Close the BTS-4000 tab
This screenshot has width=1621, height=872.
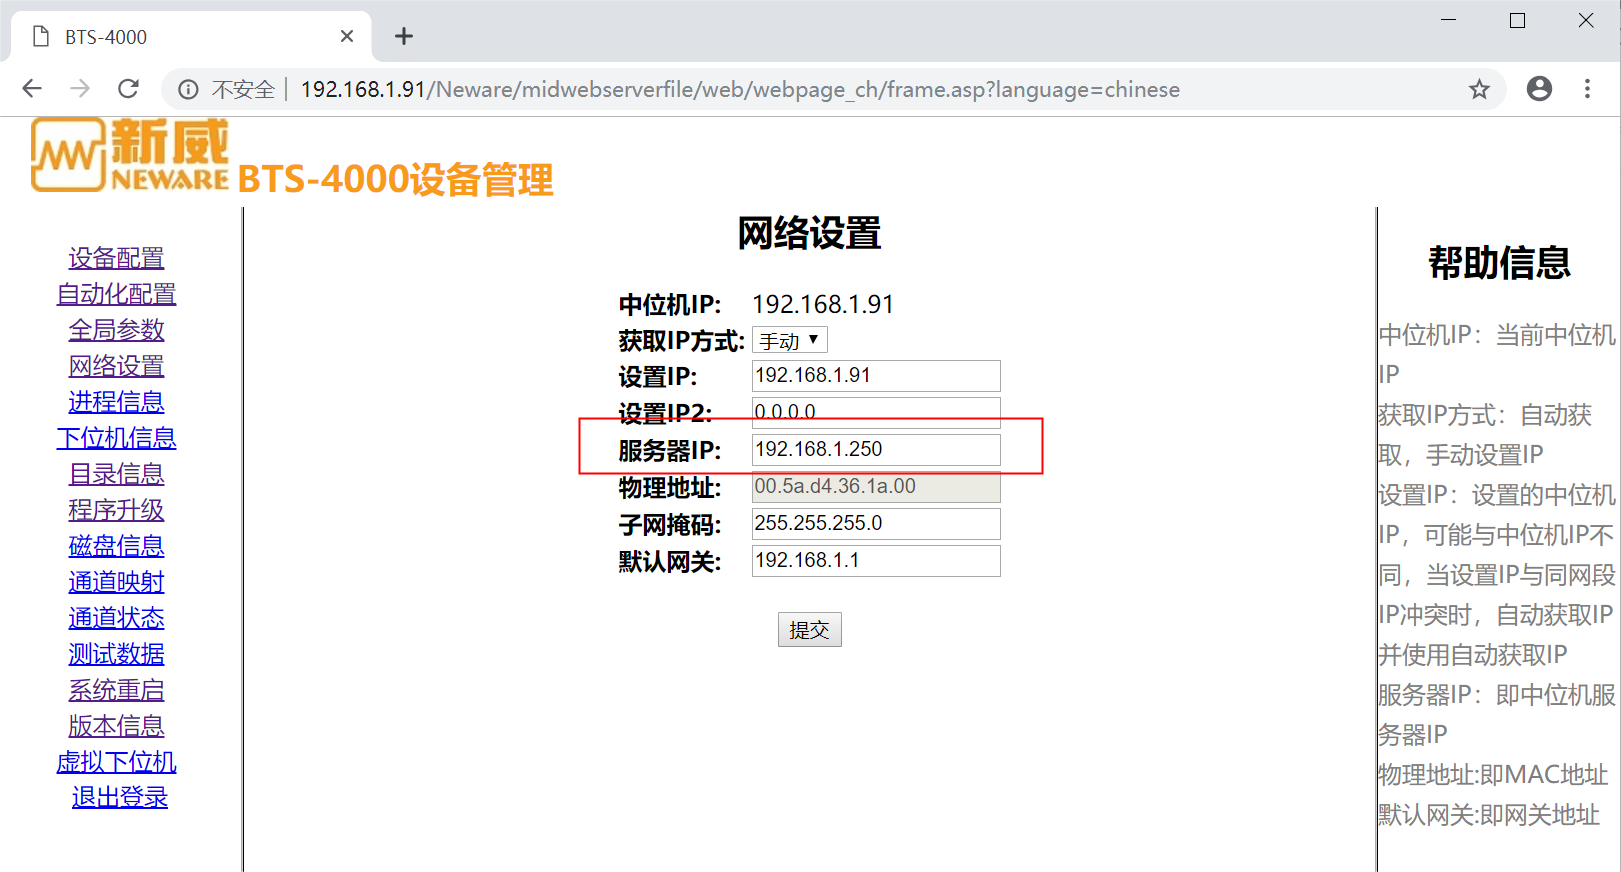click(x=347, y=36)
